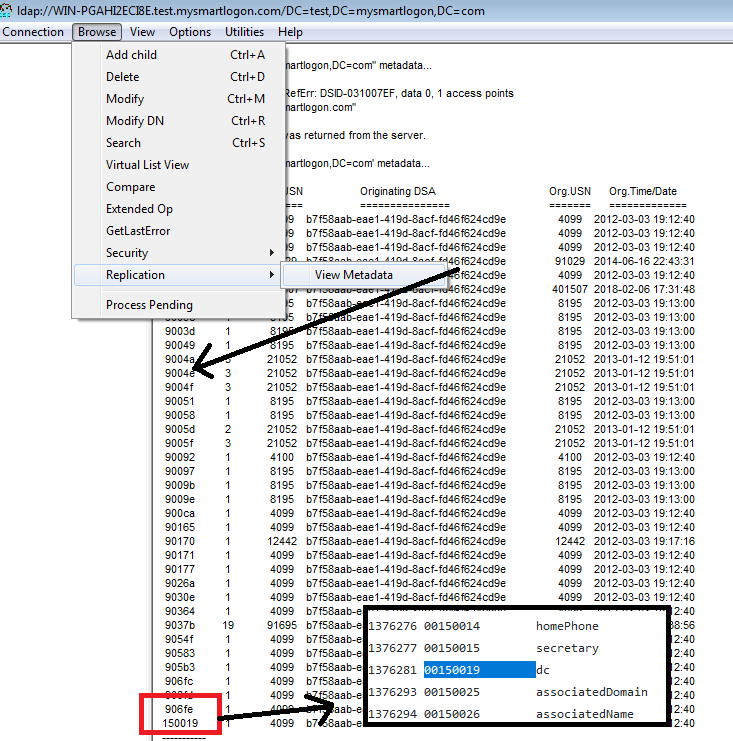Expand the Replication submenu arrow

point(272,275)
